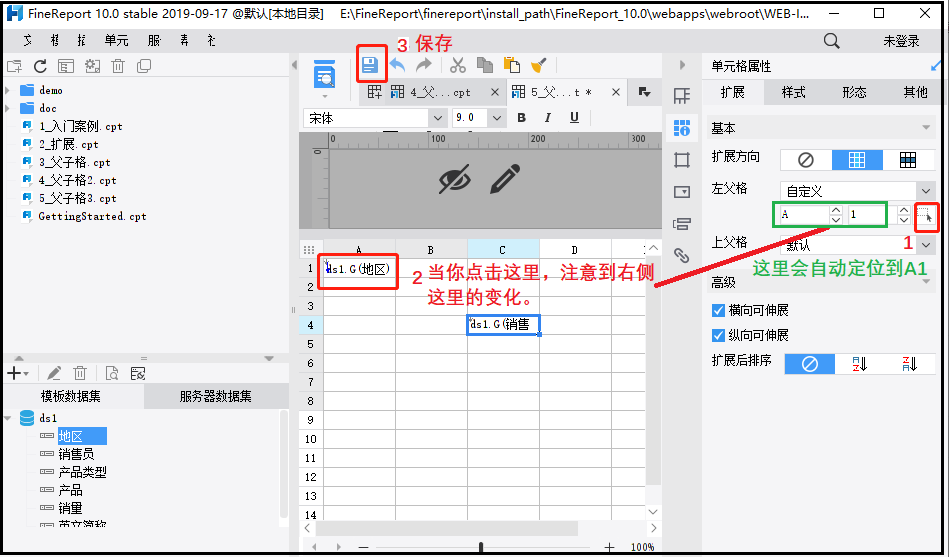Refresh the template file tree

click(40, 66)
